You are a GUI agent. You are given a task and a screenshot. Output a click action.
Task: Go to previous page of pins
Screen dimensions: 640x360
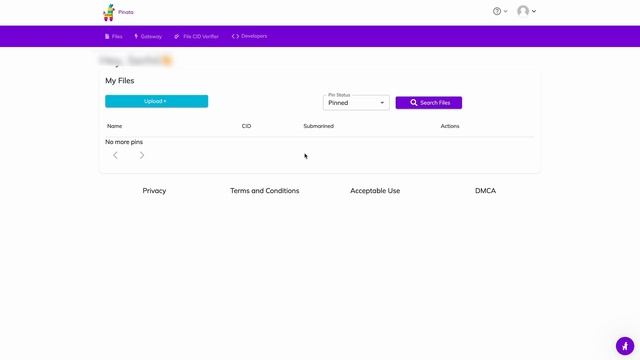tap(115, 155)
